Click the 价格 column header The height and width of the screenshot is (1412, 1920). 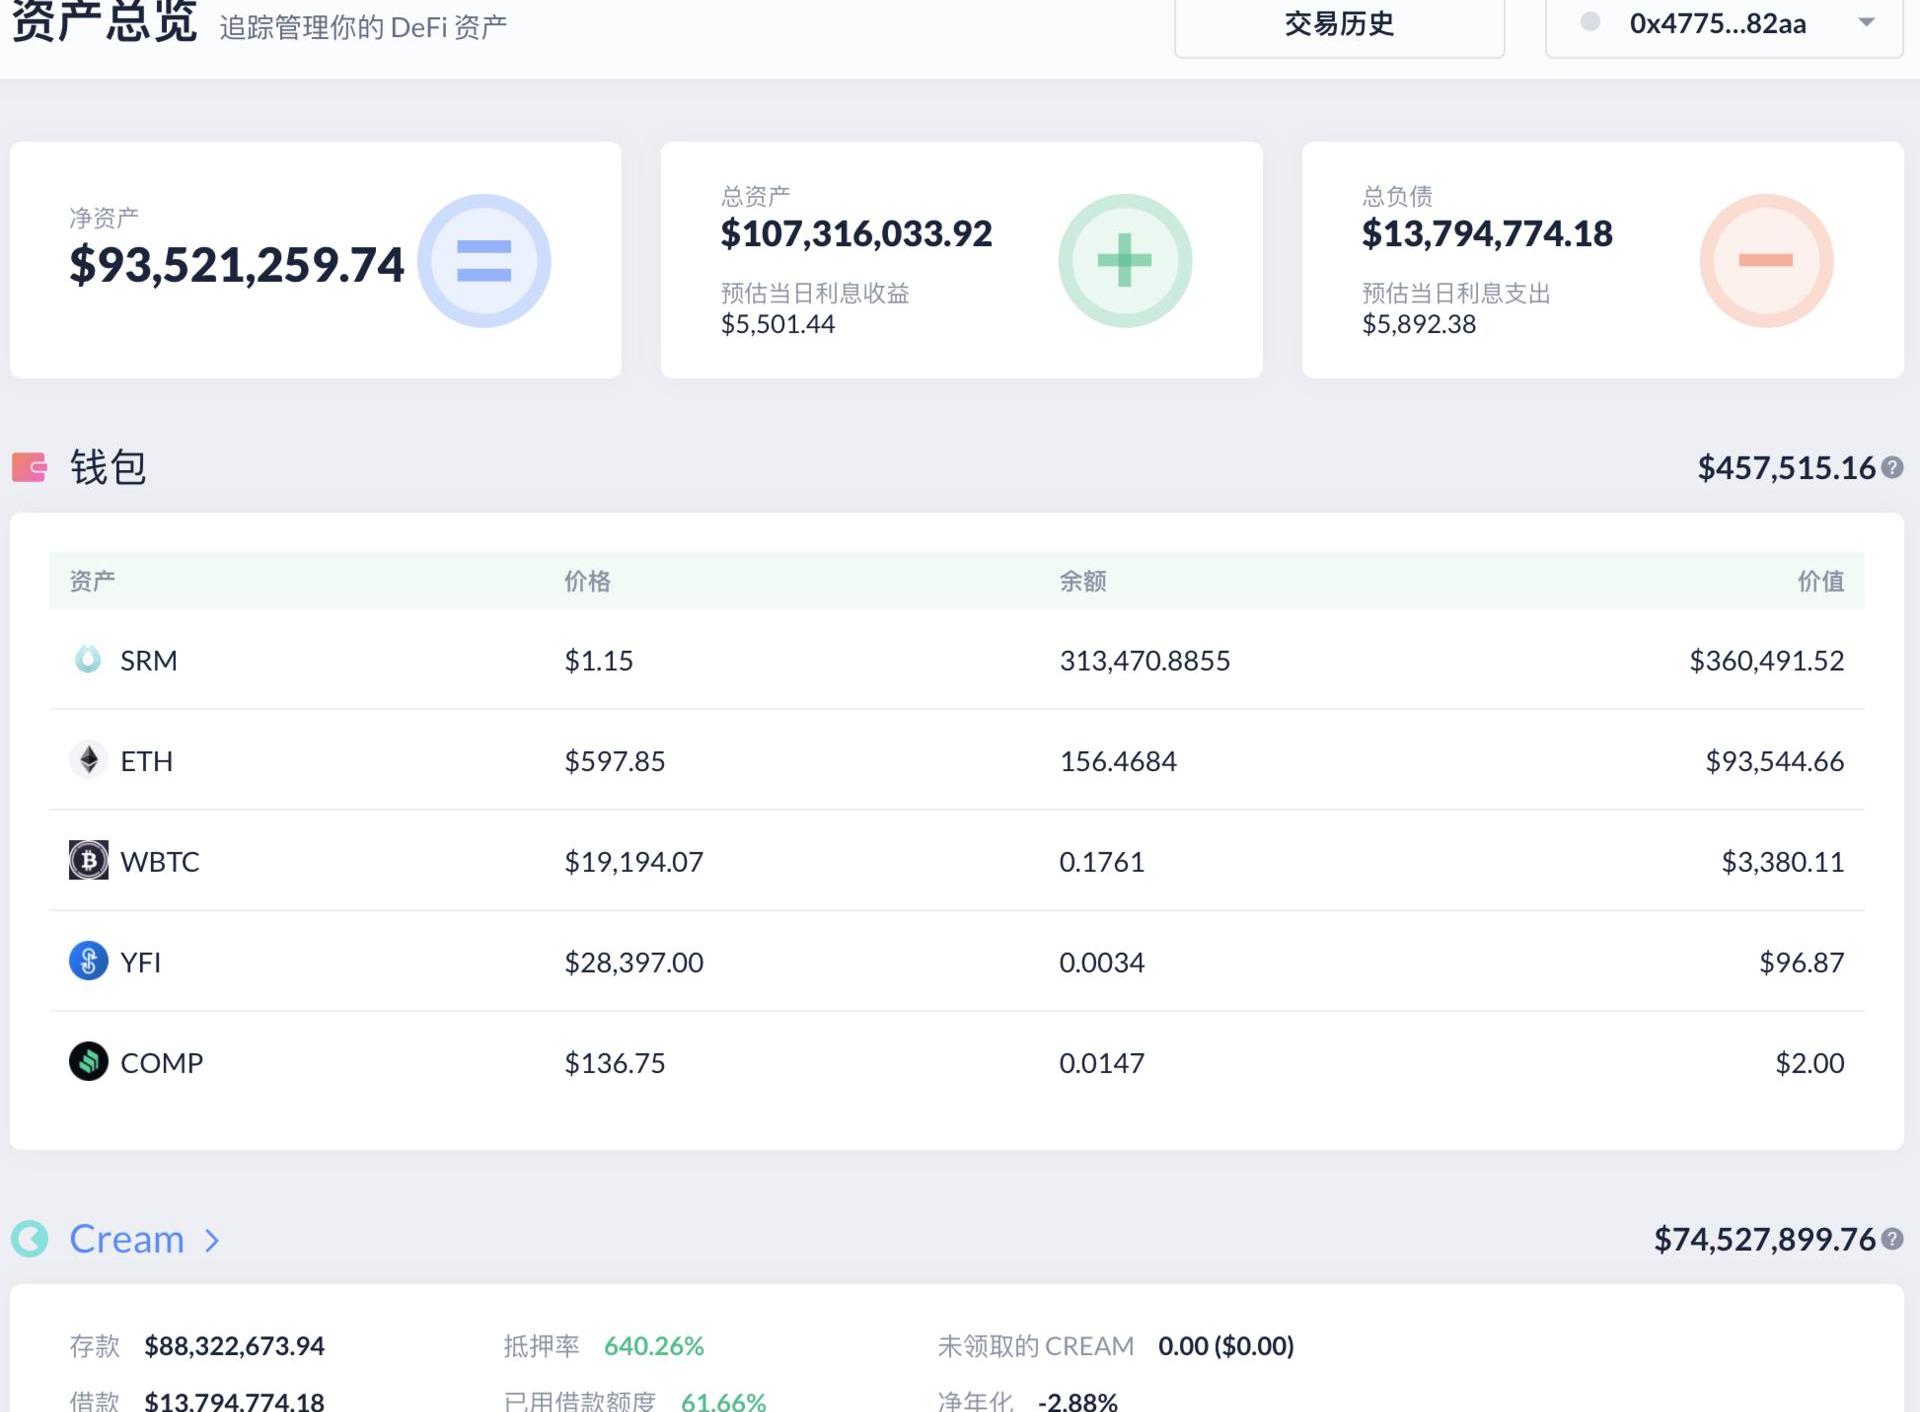coord(587,581)
